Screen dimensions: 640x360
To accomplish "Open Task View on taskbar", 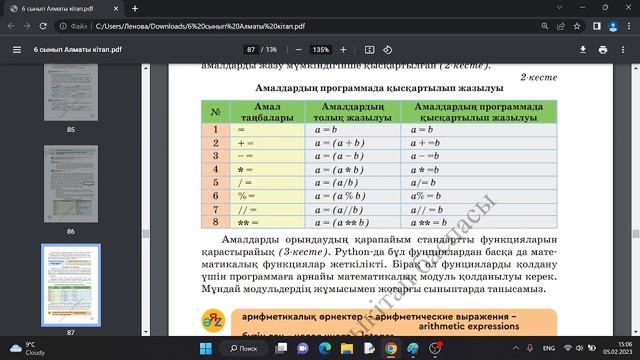I will (281, 349).
